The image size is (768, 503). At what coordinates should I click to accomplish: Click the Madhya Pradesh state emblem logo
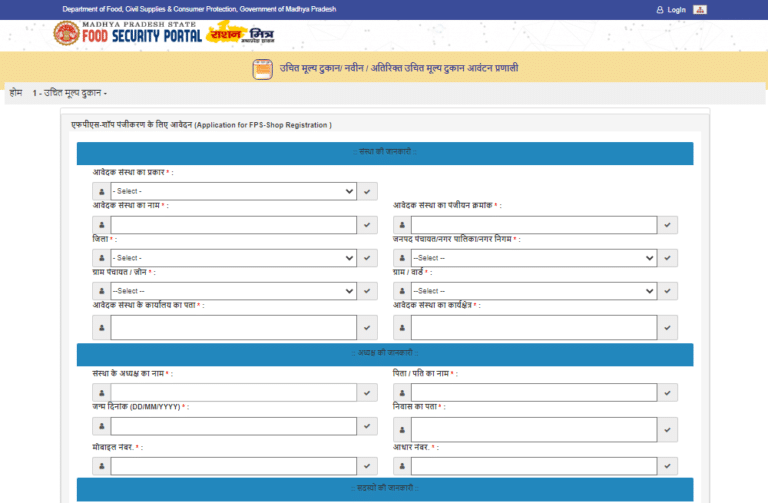point(66,35)
